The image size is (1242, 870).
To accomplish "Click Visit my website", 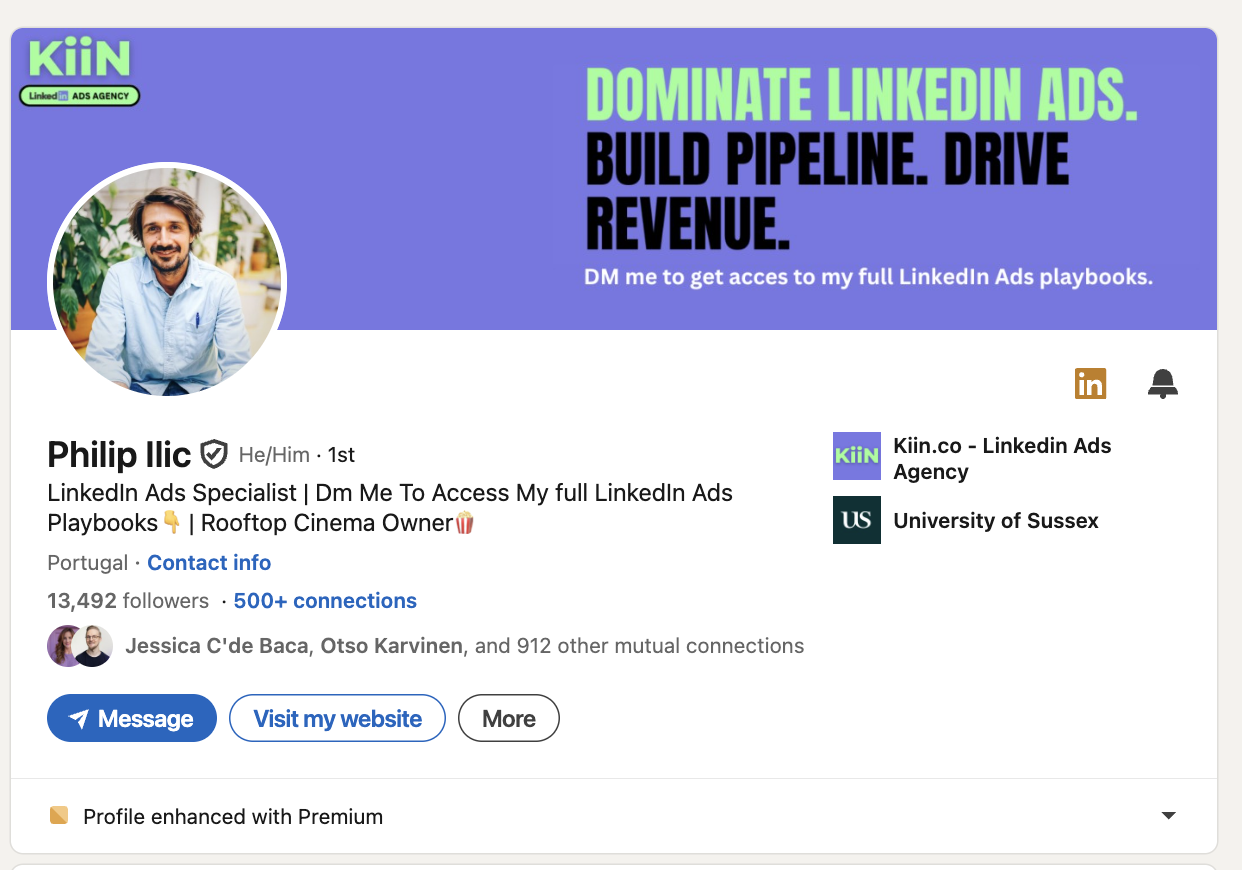I will point(337,718).
